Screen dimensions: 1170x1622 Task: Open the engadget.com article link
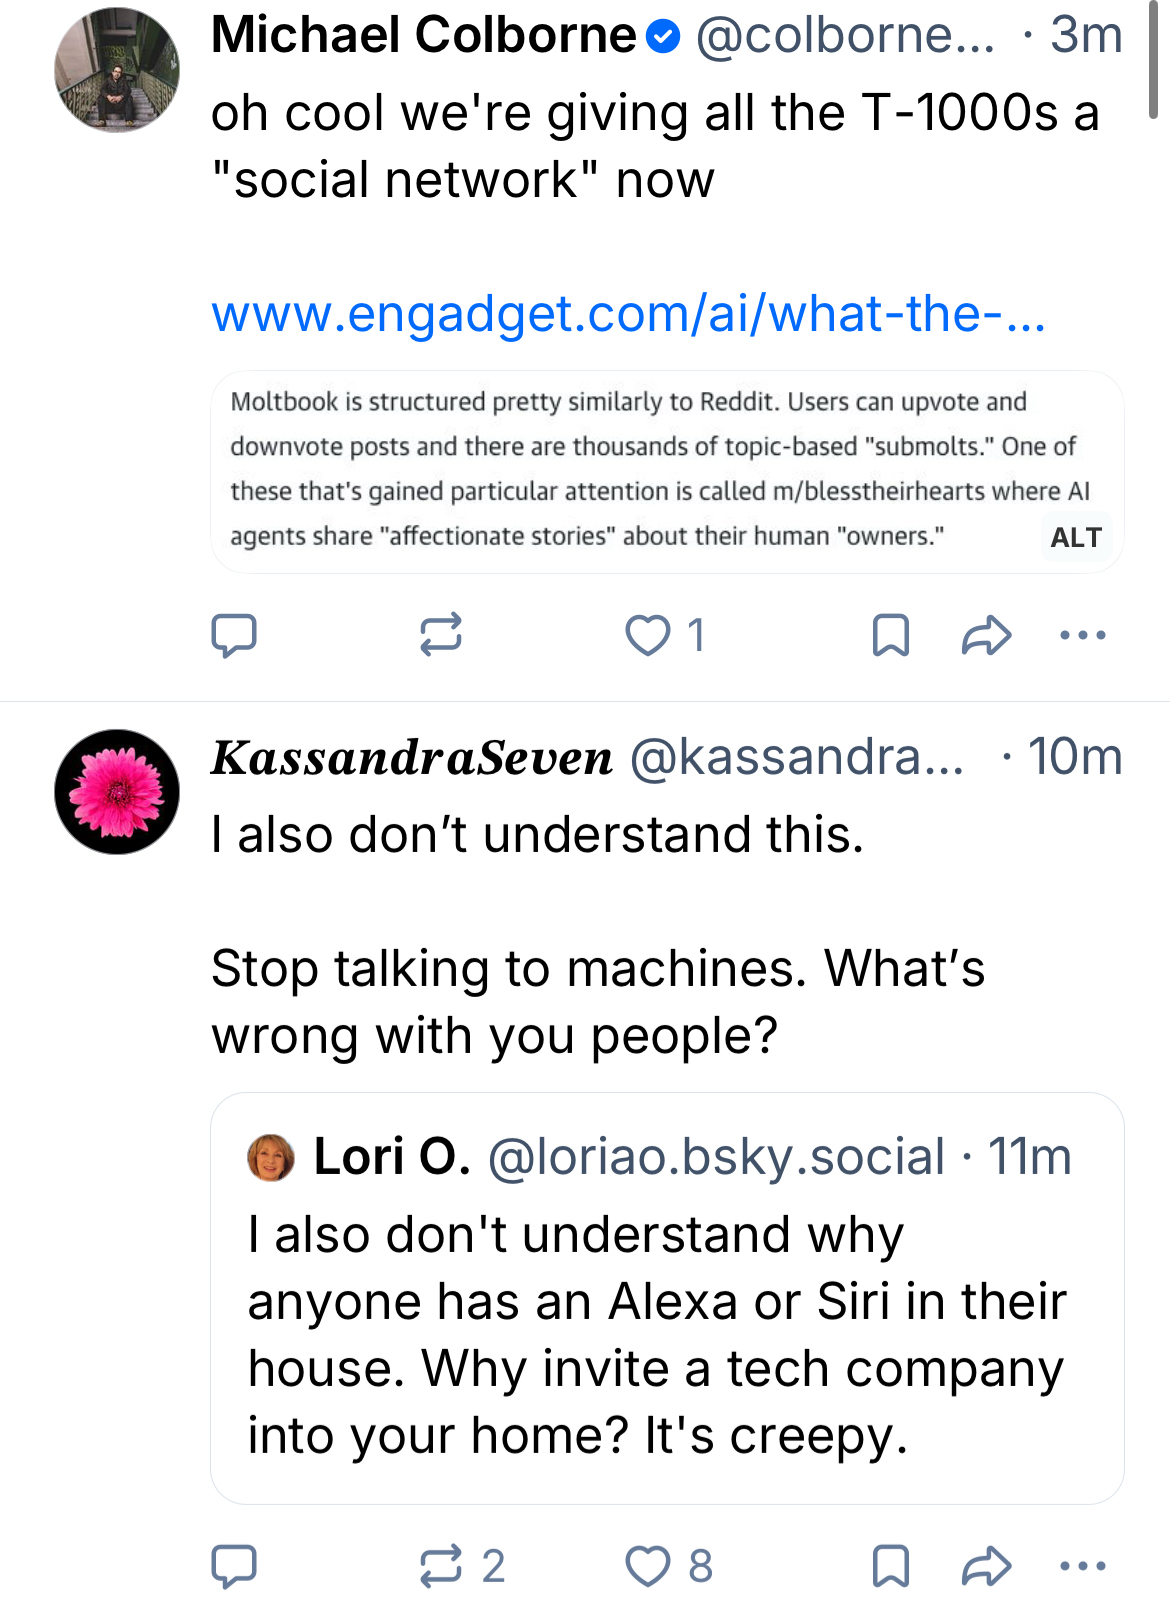(x=628, y=314)
